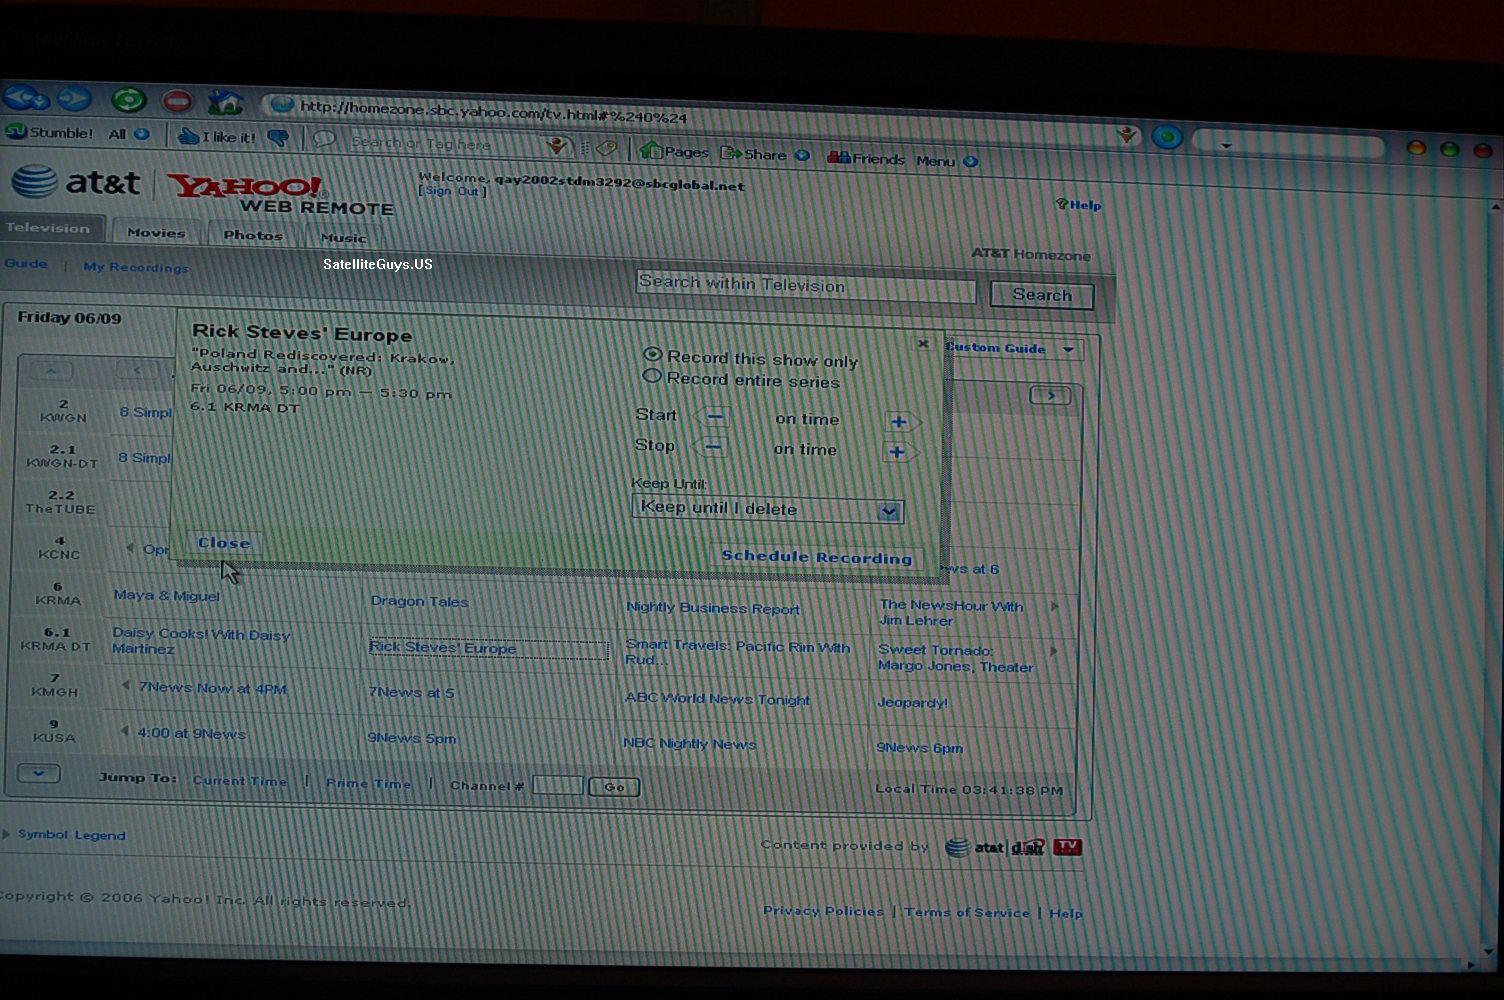Open the Guide sub-tab
Image resolution: width=1504 pixels, height=1000 pixels.
26,264
